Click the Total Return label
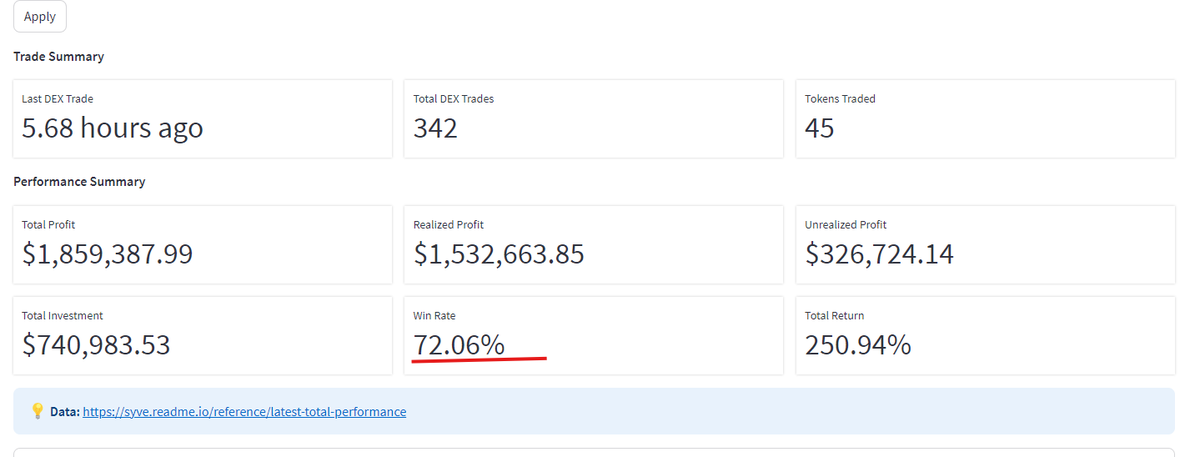The height and width of the screenshot is (457, 1200). 835,315
